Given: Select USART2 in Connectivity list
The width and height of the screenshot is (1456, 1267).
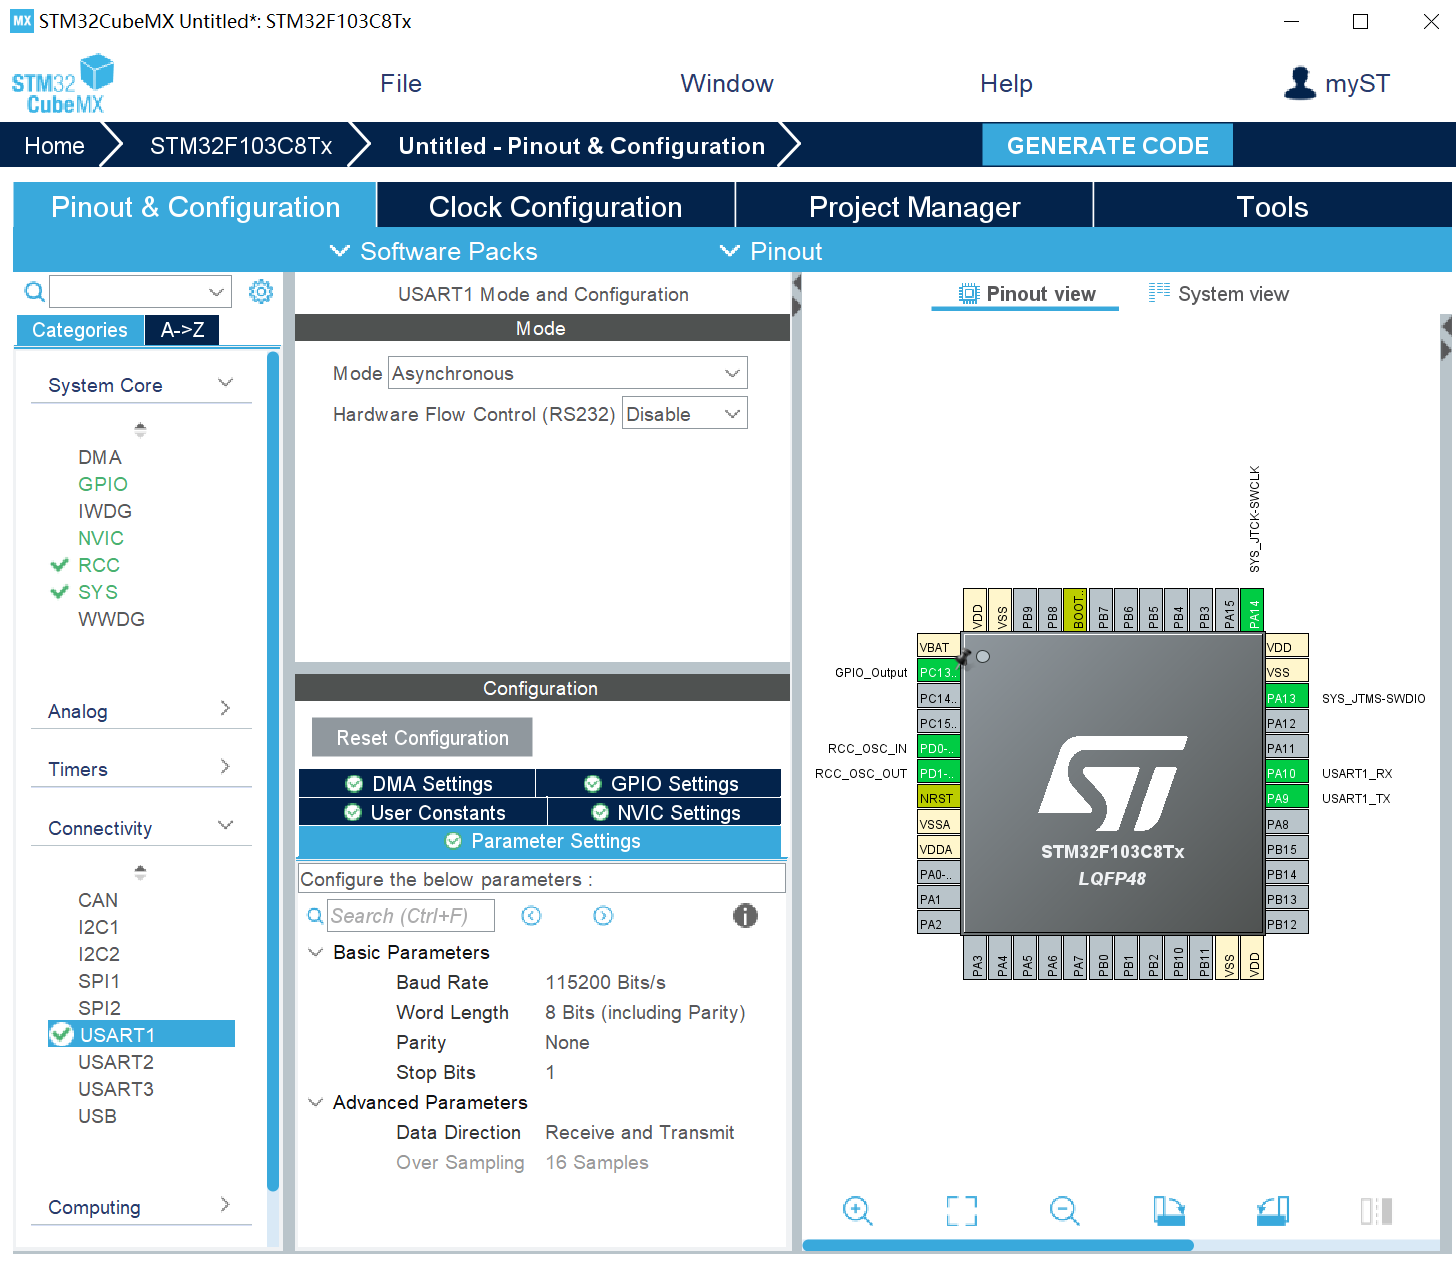Looking at the screenshot, I should pyautogui.click(x=116, y=1062).
